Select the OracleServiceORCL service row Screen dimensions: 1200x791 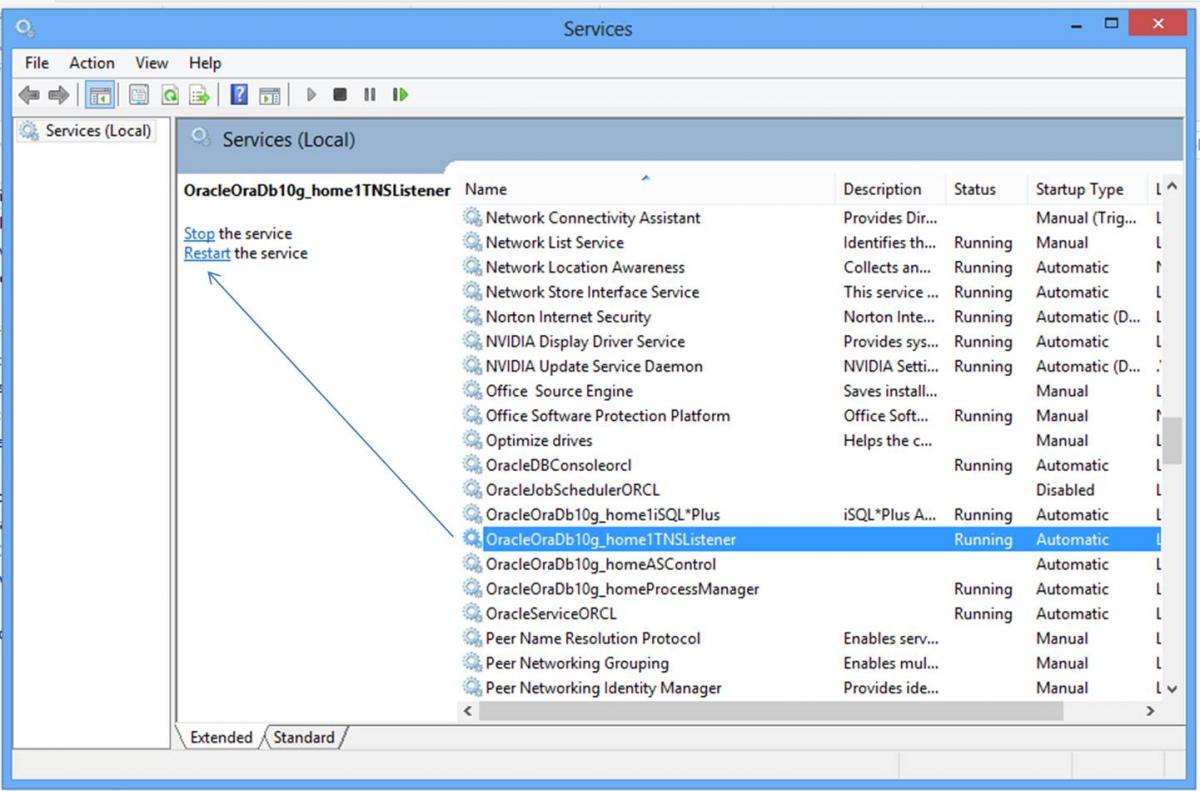[551, 614]
